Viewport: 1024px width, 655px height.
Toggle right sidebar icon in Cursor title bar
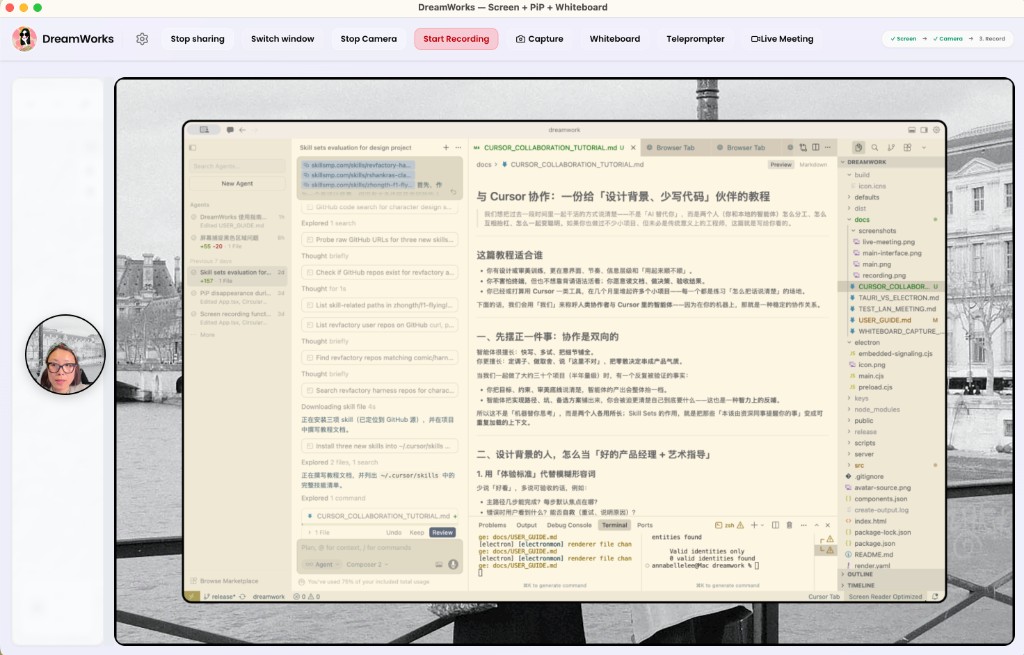(x=923, y=130)
